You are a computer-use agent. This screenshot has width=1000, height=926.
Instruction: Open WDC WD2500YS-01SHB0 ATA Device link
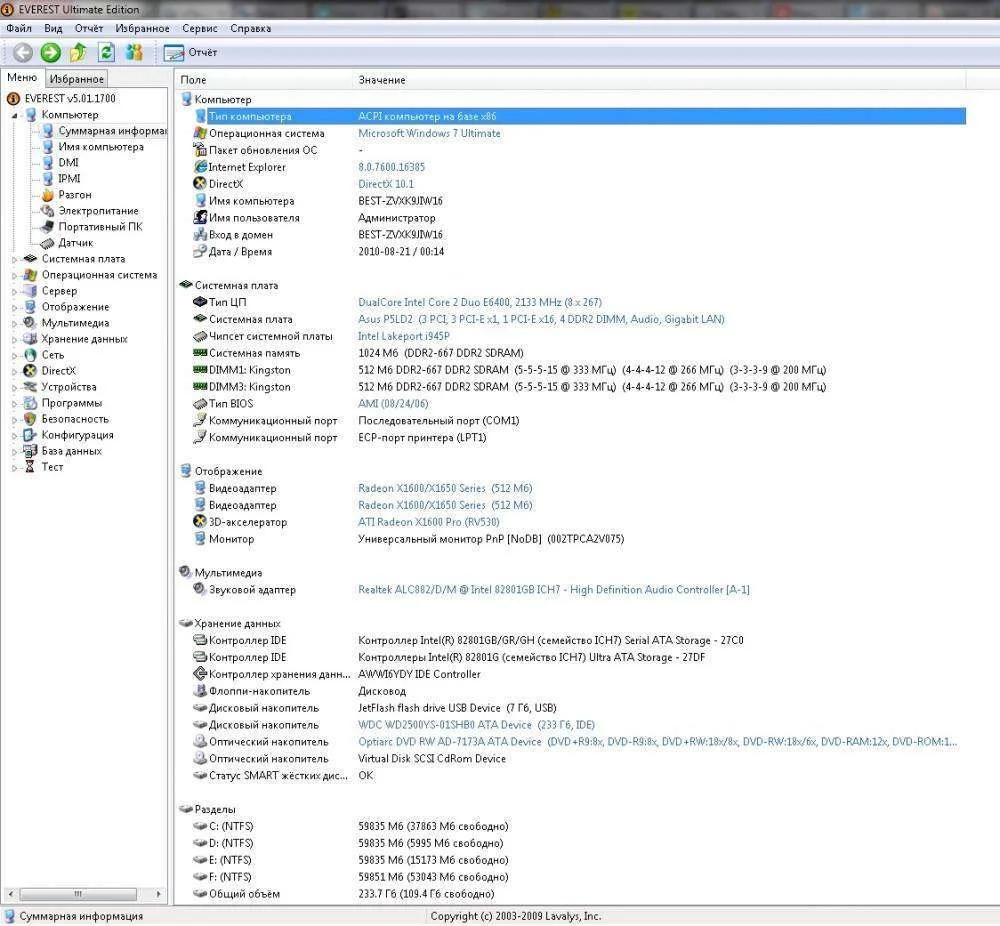pyautogui.click(x=476, y=725)
